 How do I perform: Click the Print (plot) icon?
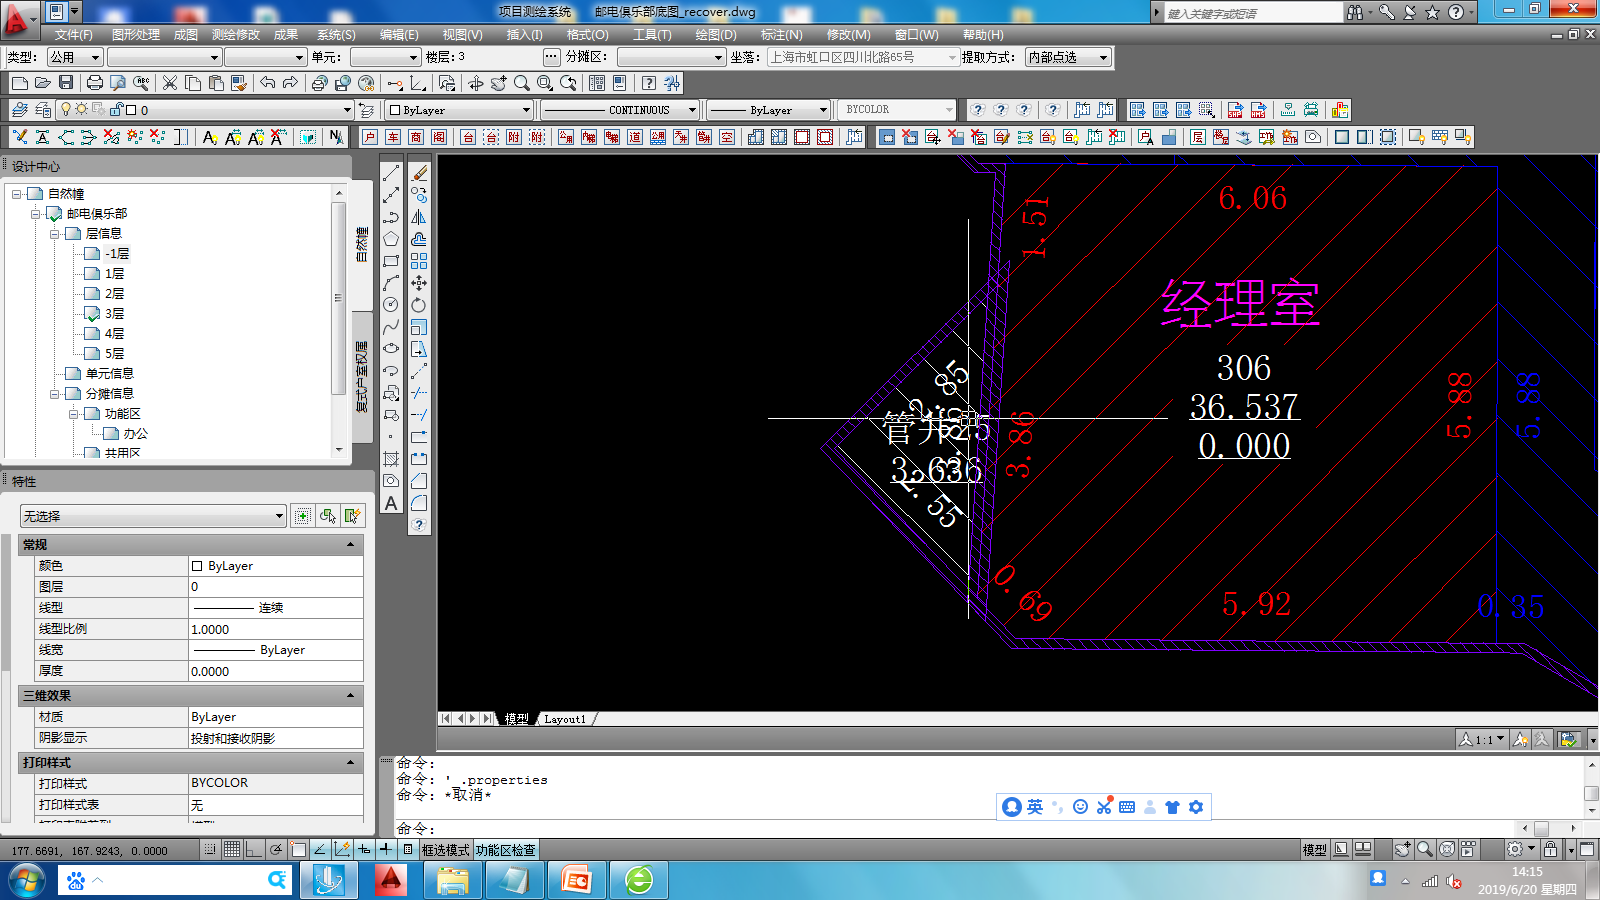95,83
